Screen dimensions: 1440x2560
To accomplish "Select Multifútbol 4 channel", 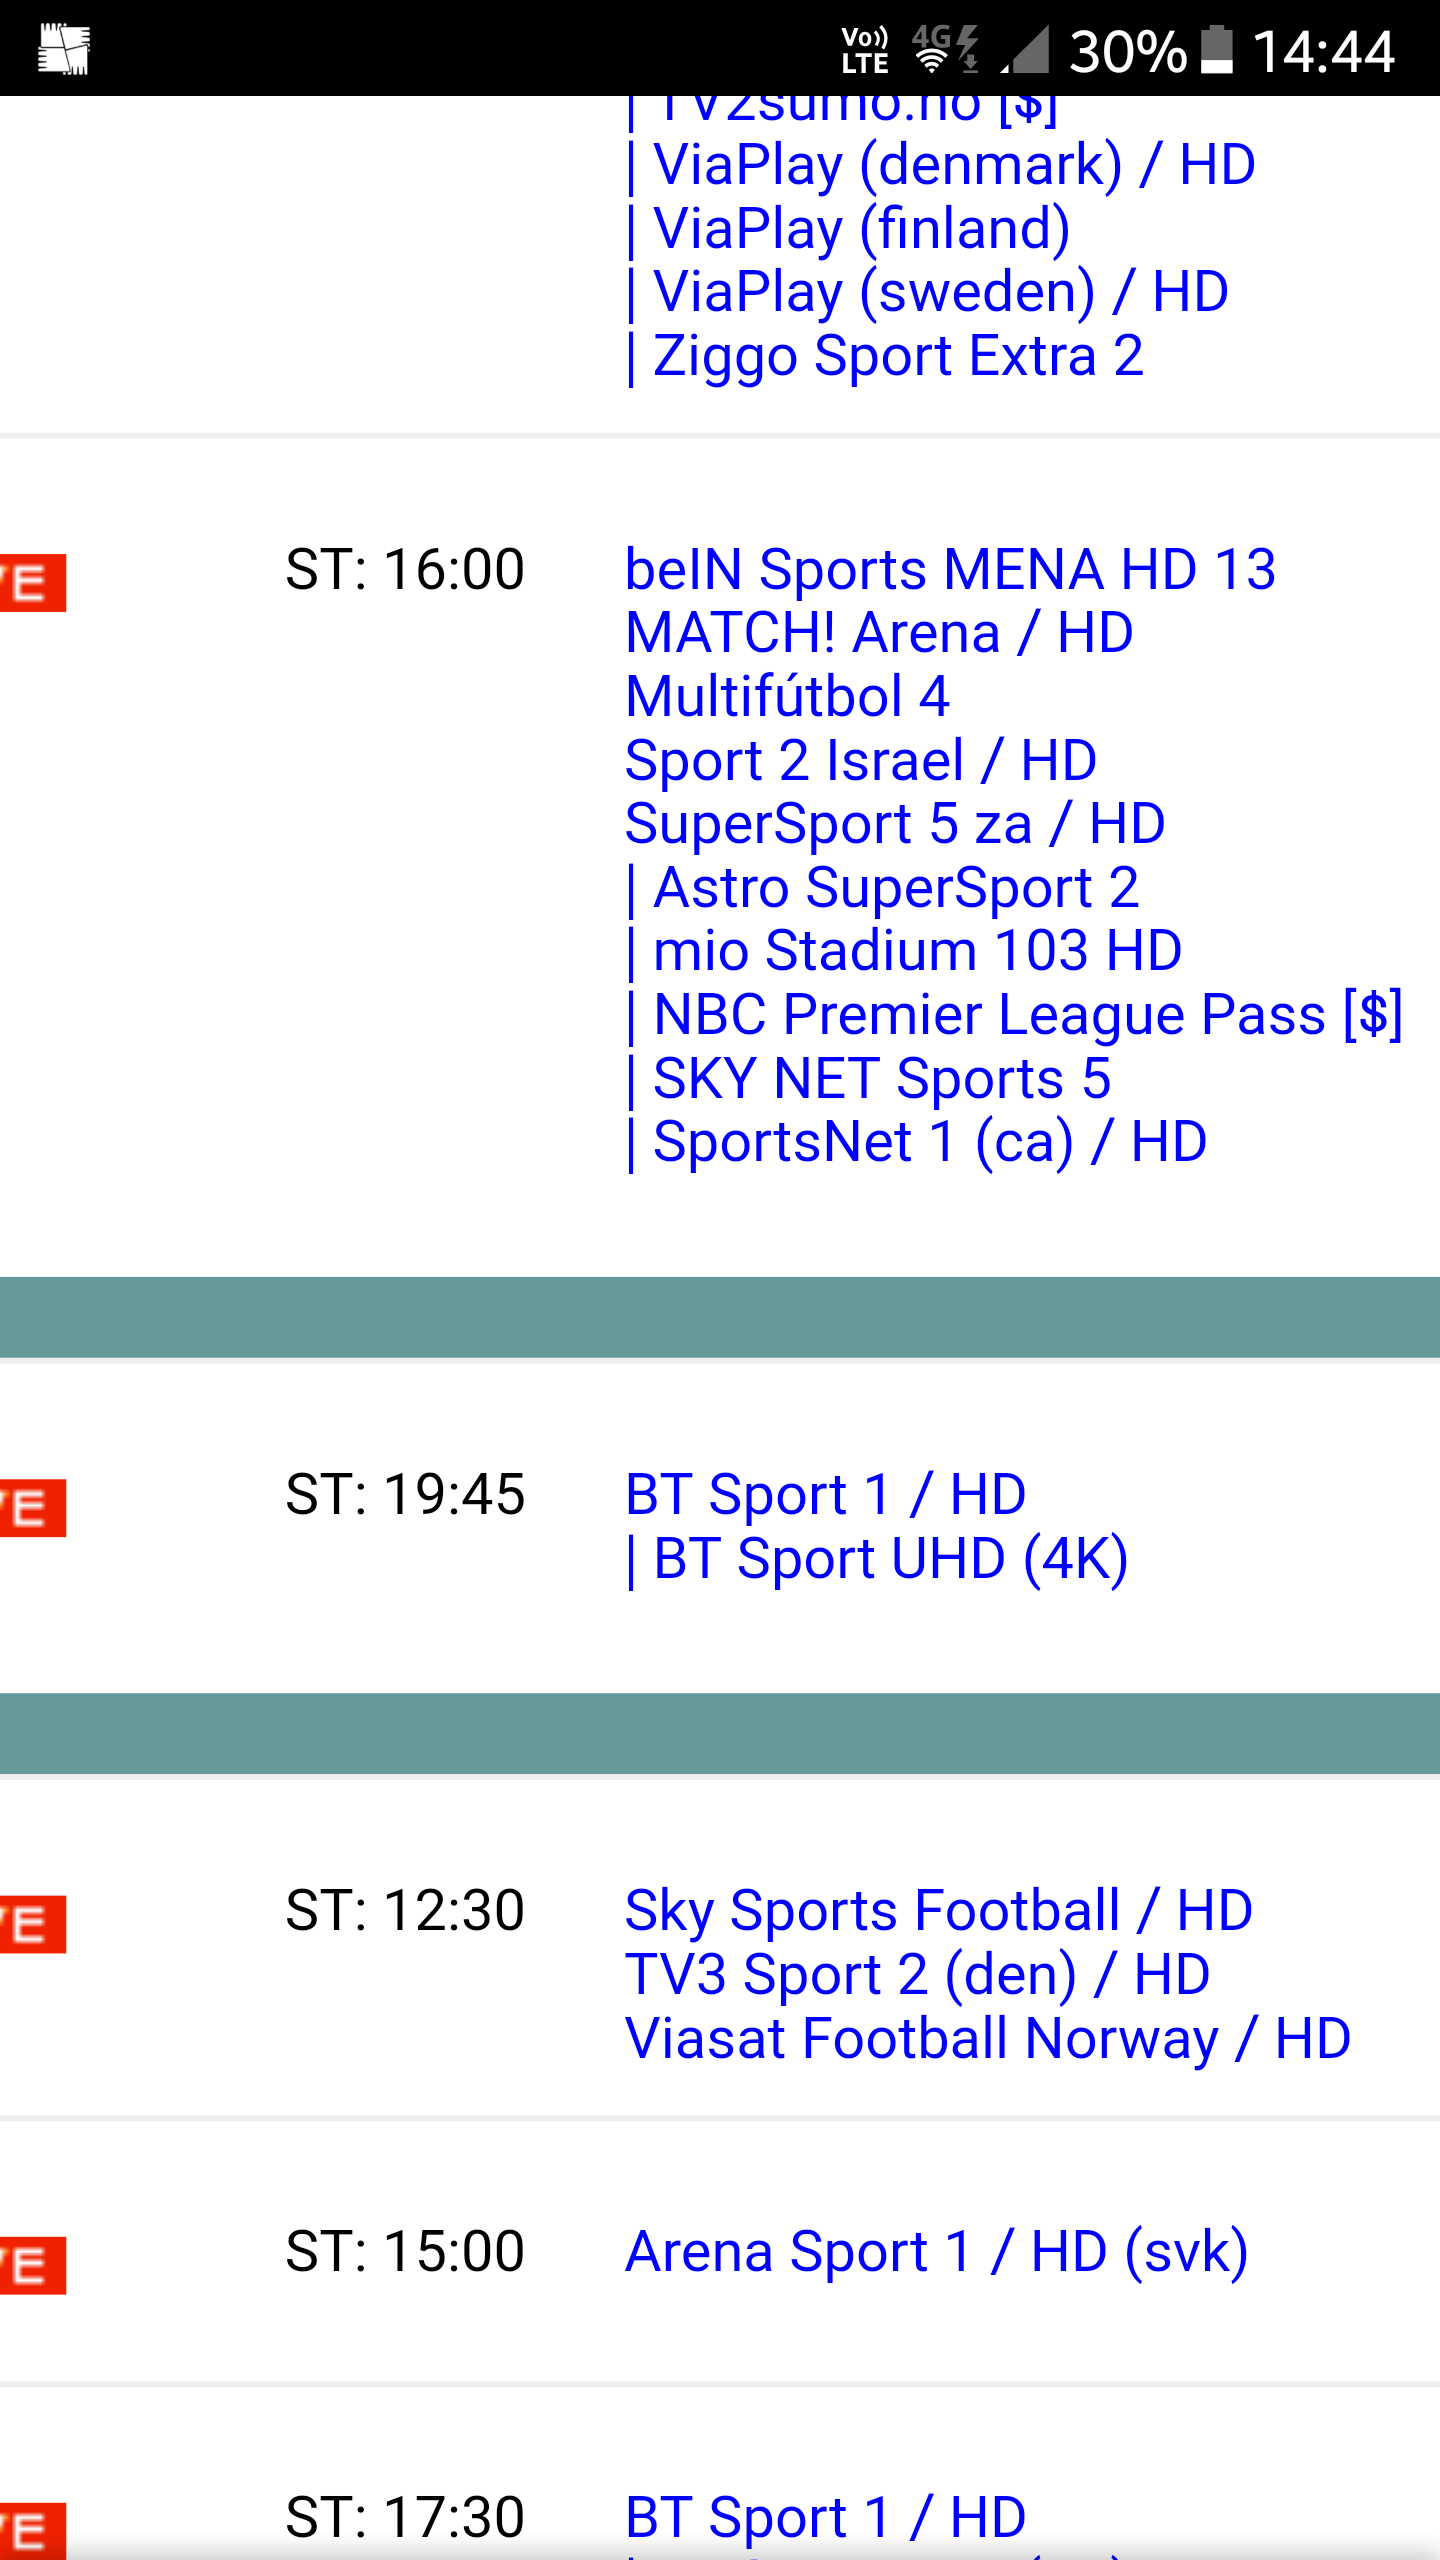I will pyautogui.click(x=787, y=696).
